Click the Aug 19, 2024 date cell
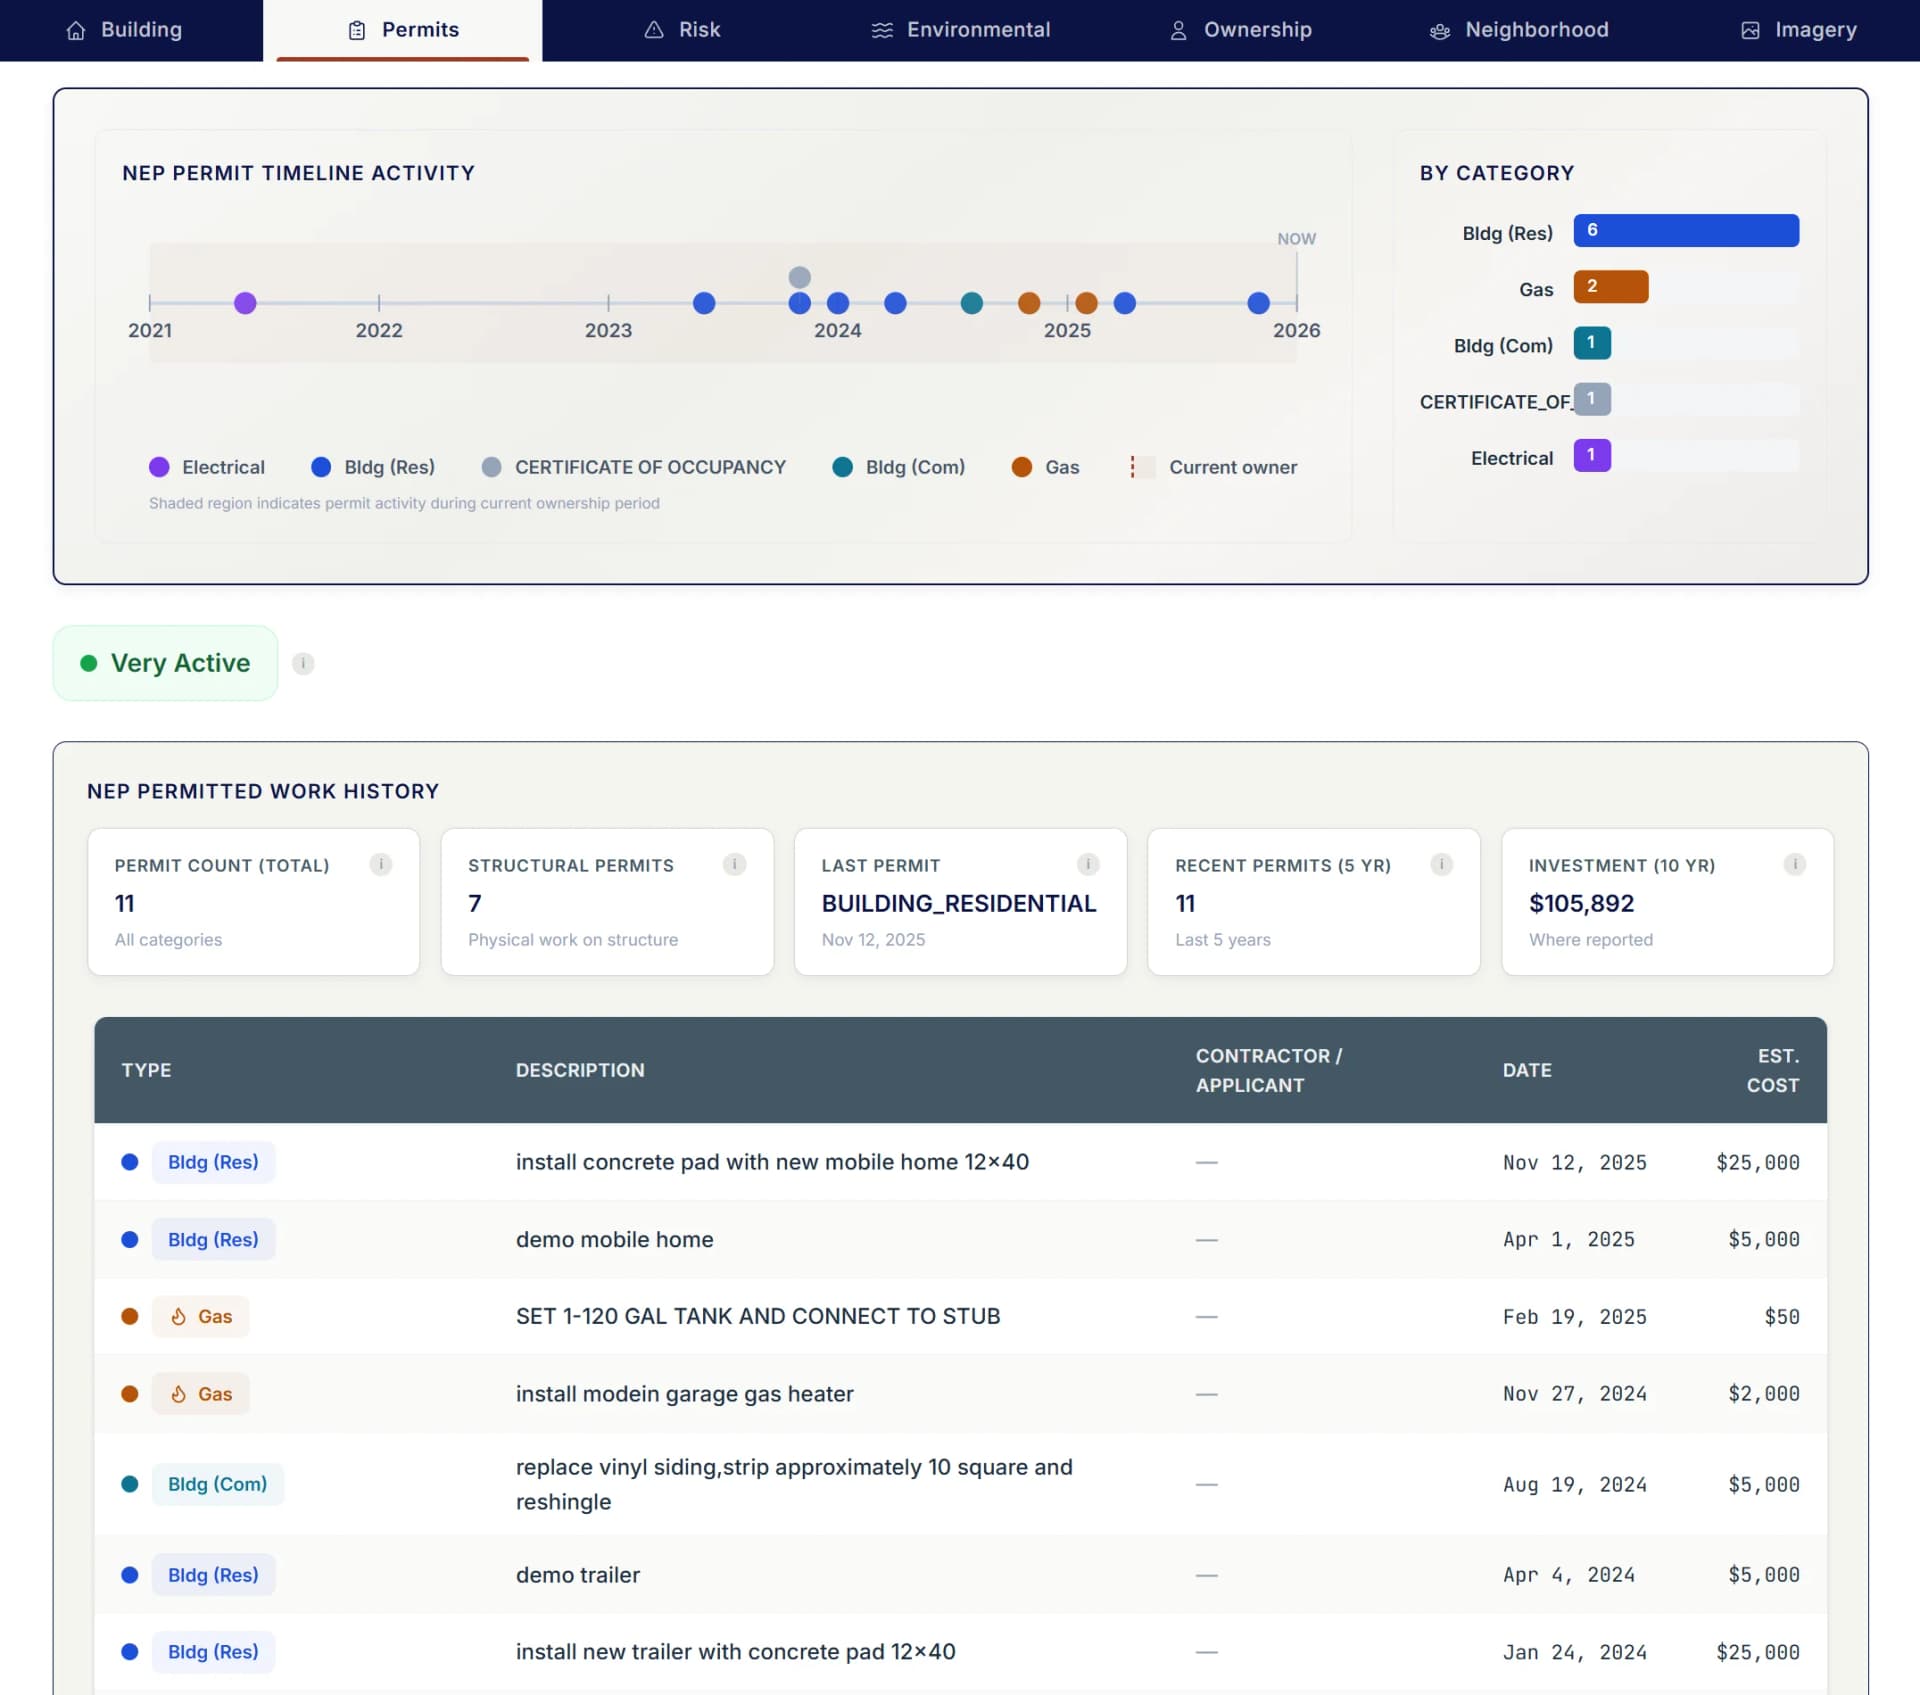Screen dimensions: 1920x1695 (1574, 1484)
